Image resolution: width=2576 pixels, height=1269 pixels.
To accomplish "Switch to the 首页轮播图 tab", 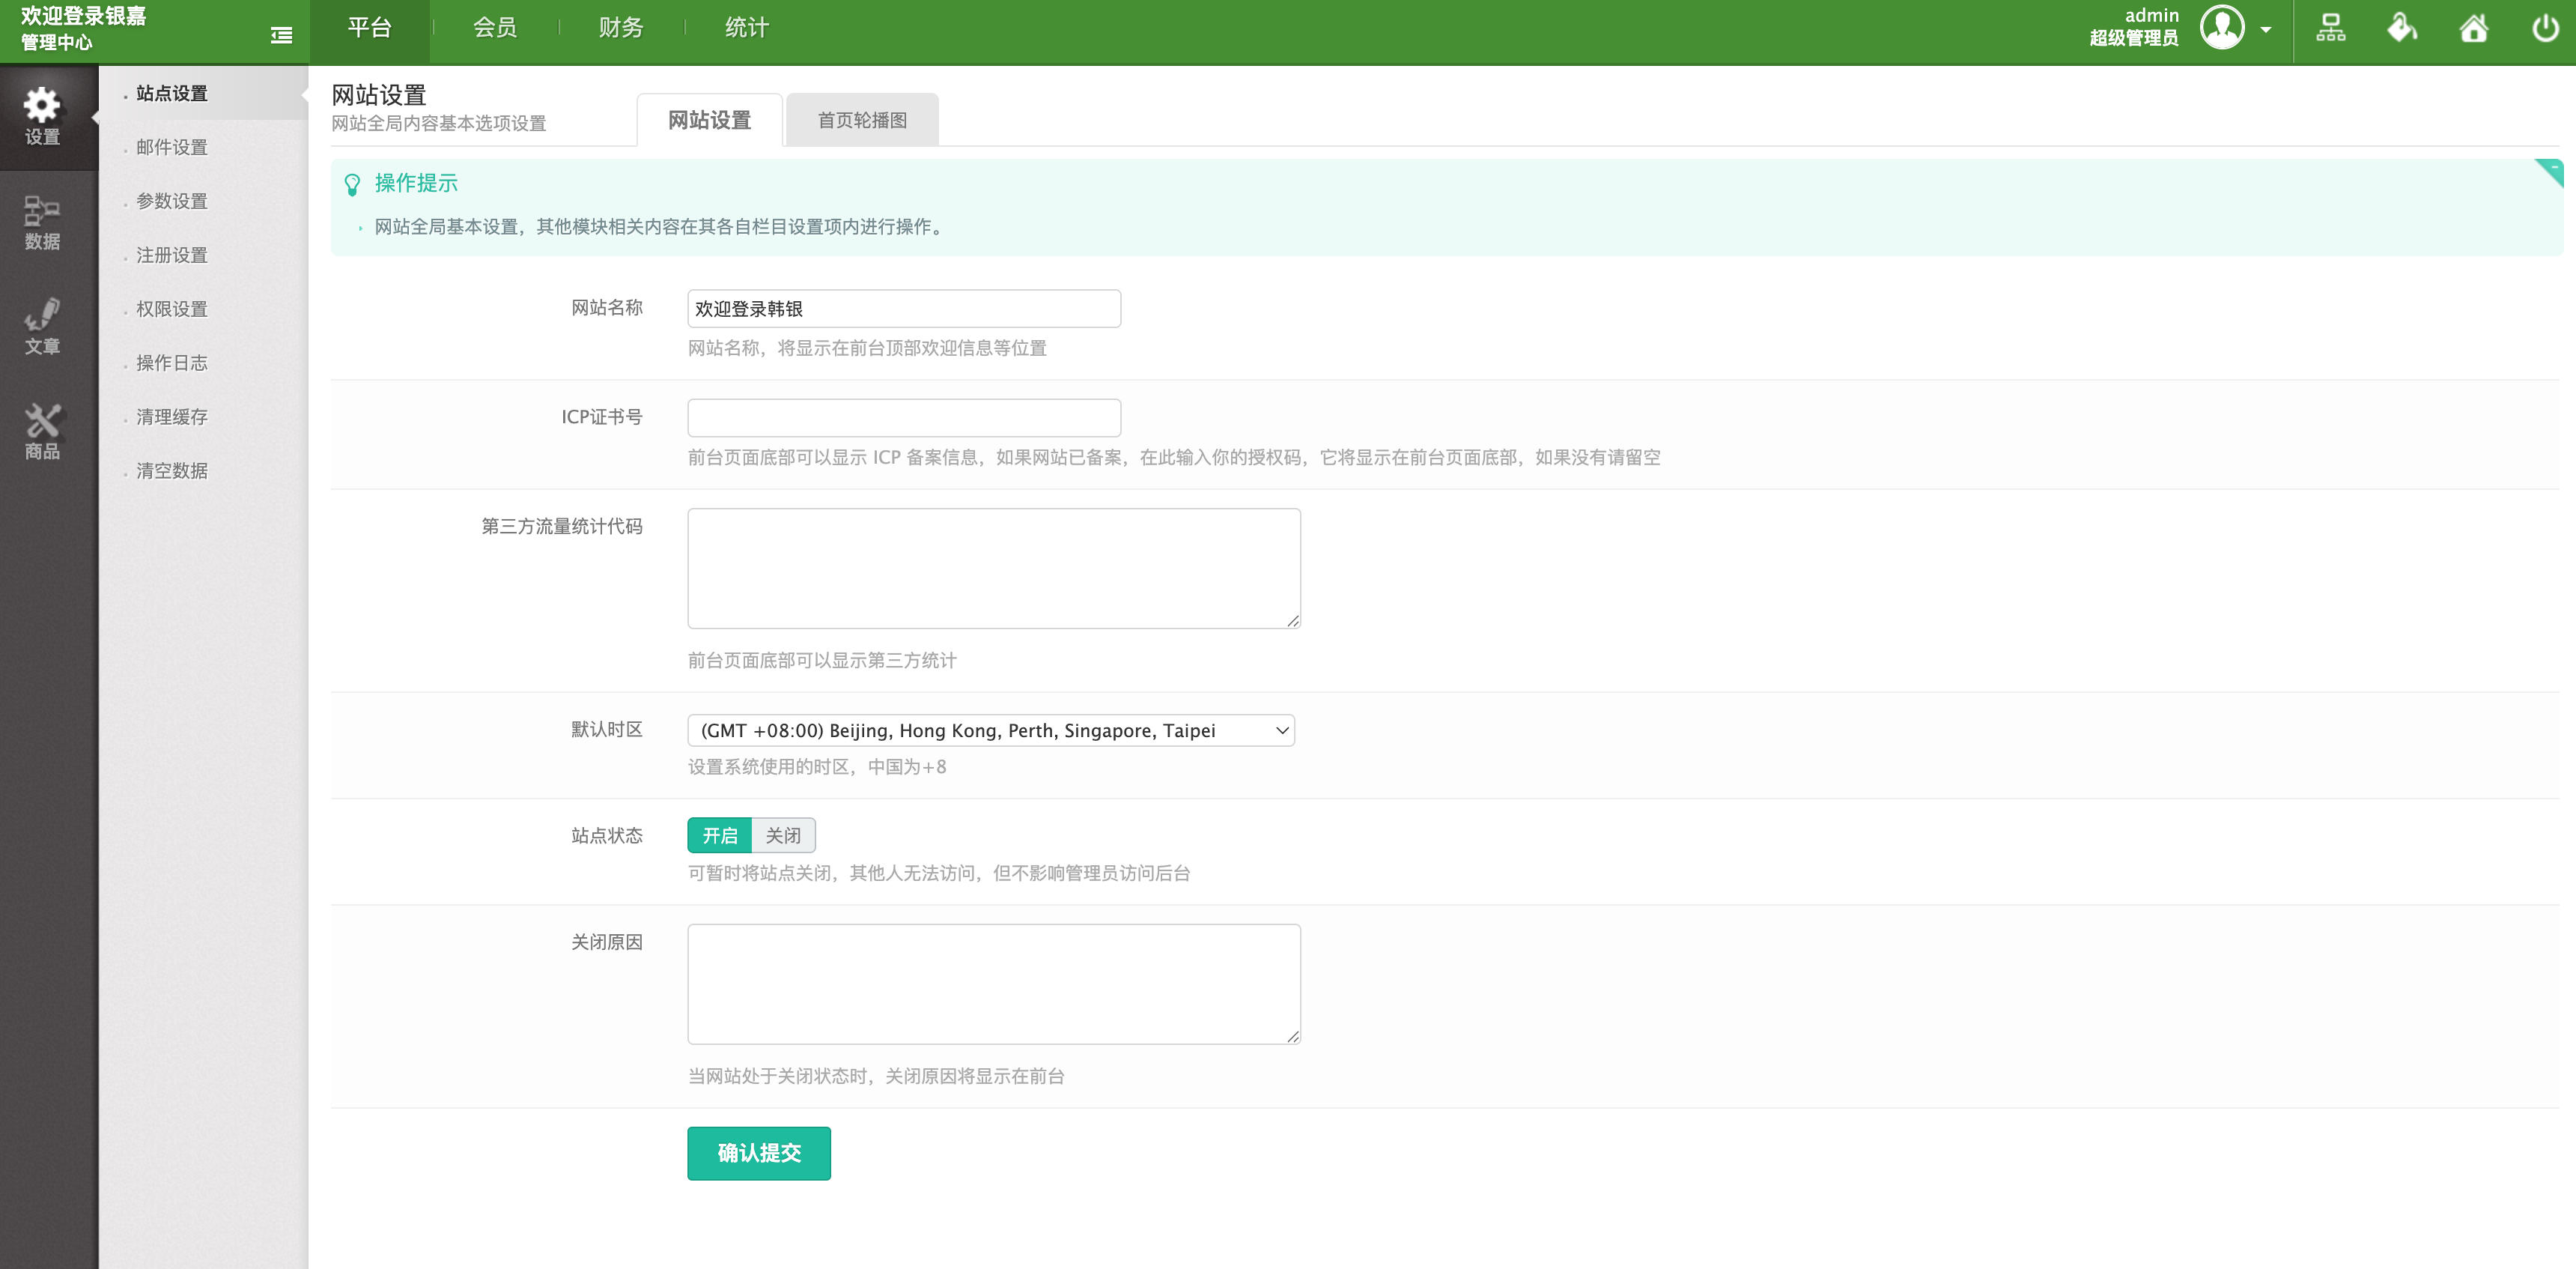I will (862, 120).
